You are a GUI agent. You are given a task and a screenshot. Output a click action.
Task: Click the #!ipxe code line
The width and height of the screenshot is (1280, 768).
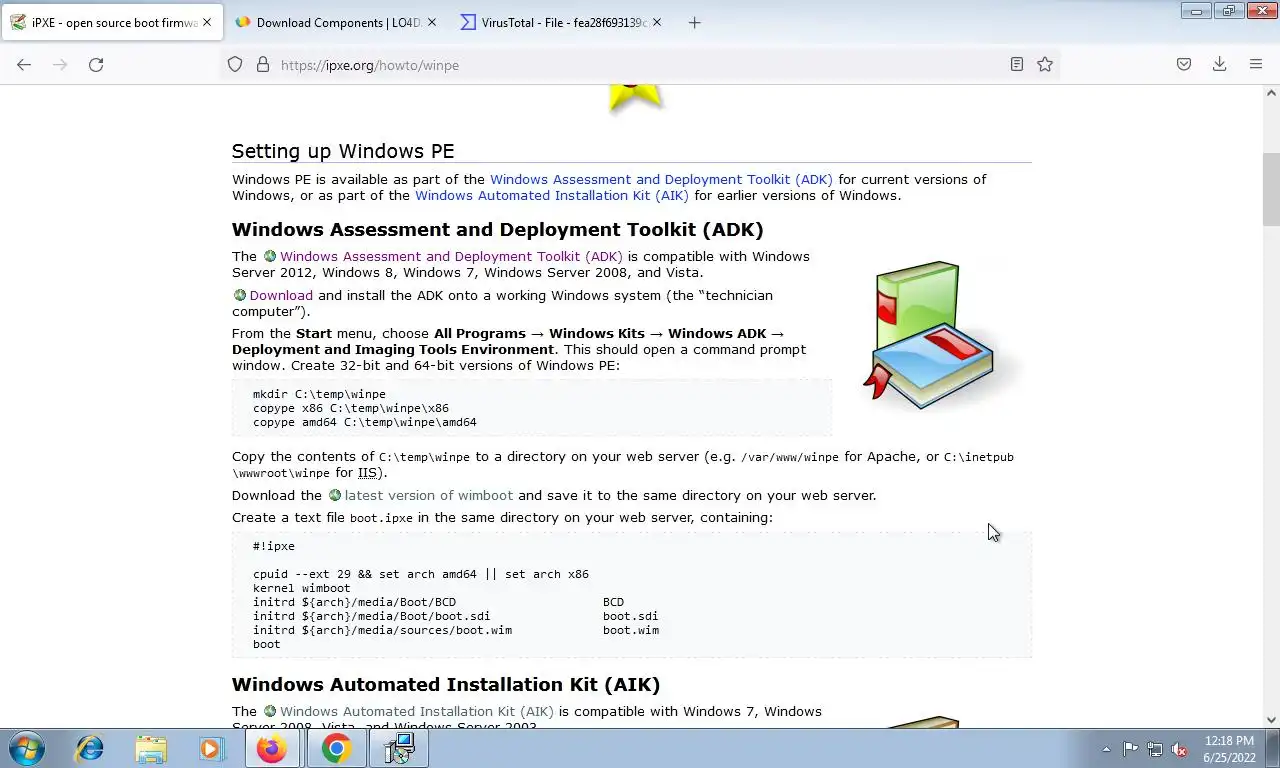(274, 546)
